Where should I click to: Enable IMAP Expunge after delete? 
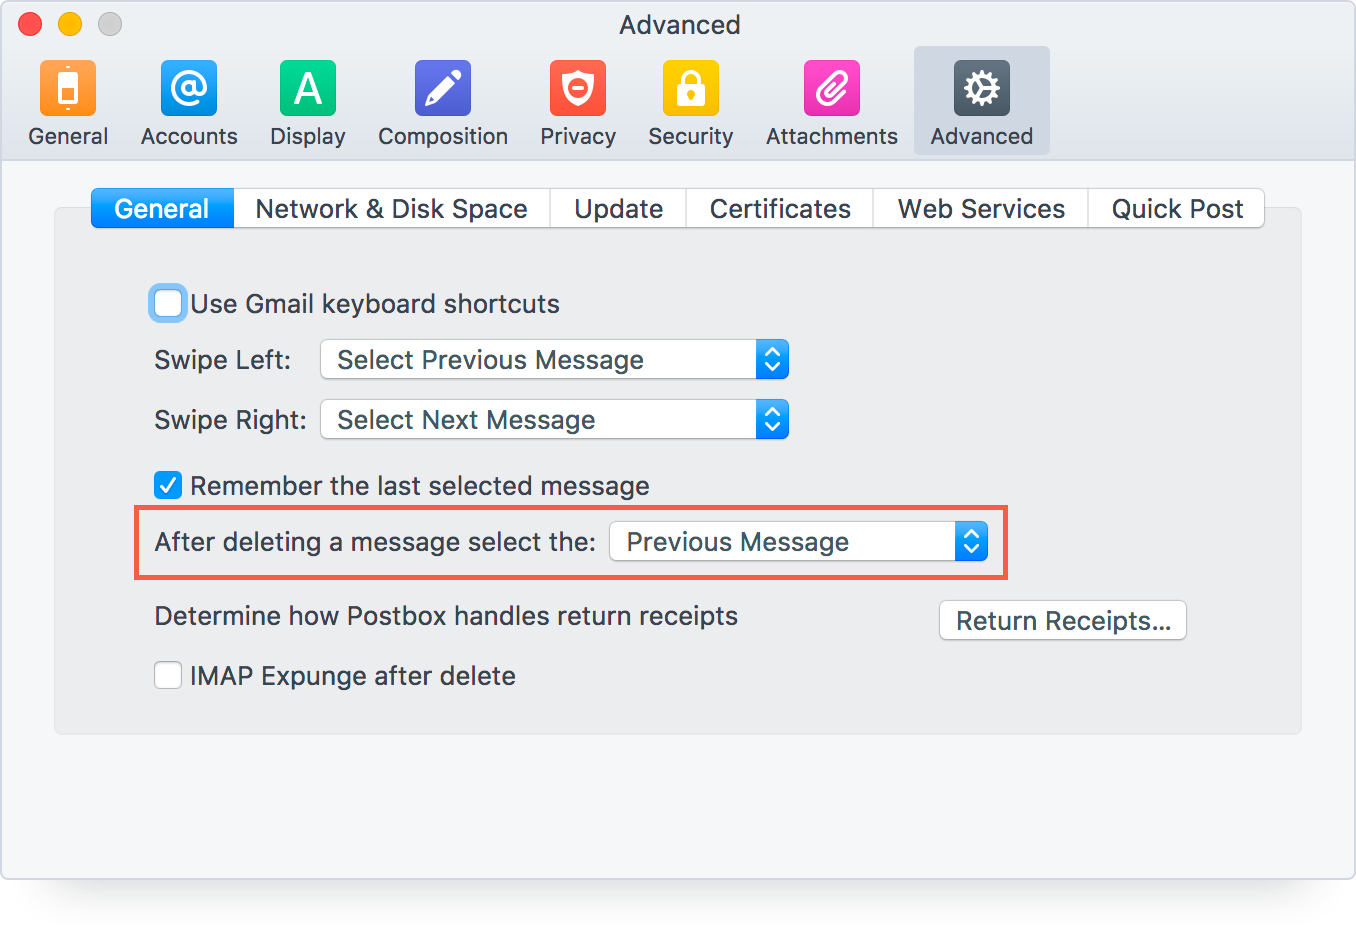168,676
